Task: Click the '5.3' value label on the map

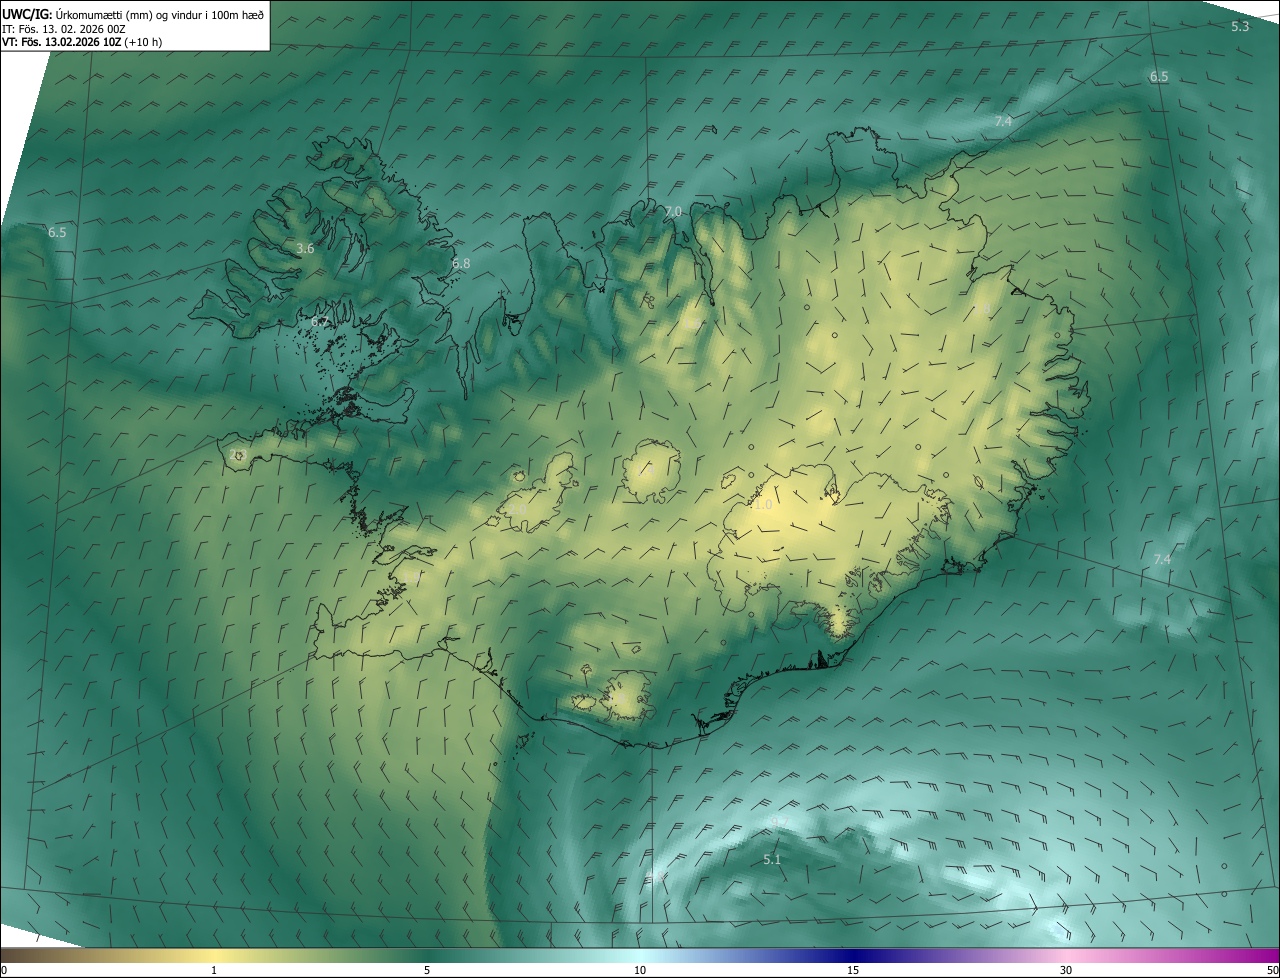Action: (1240, 27)
